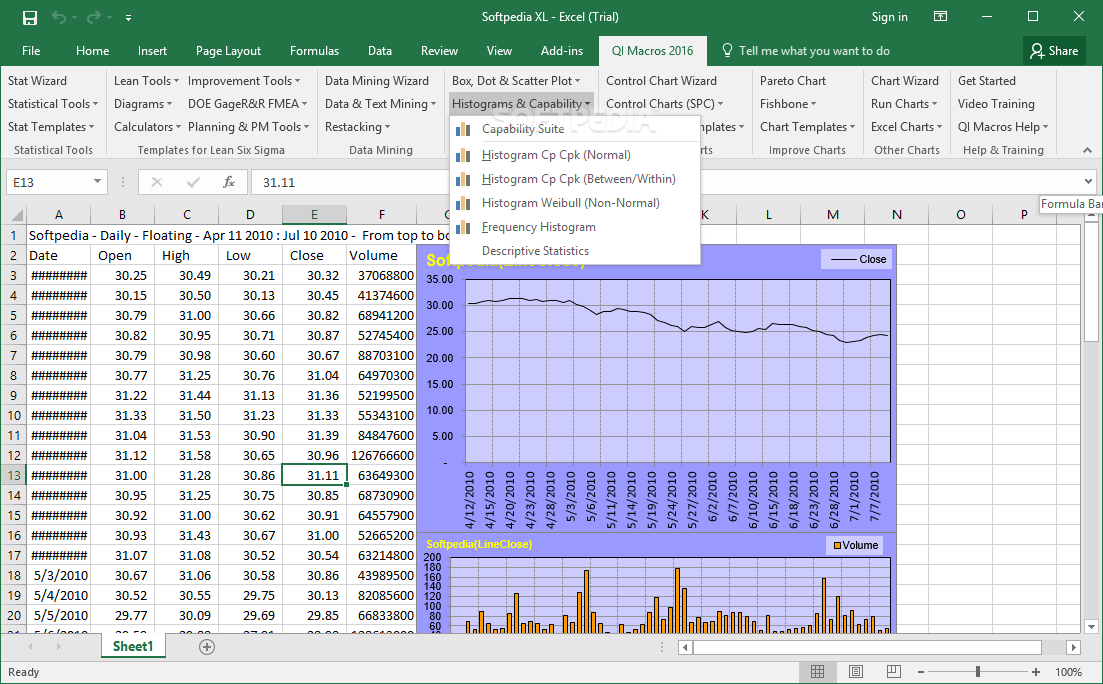
Task: Expand the Statistical Tools dropdown
Action: point(53,104)
